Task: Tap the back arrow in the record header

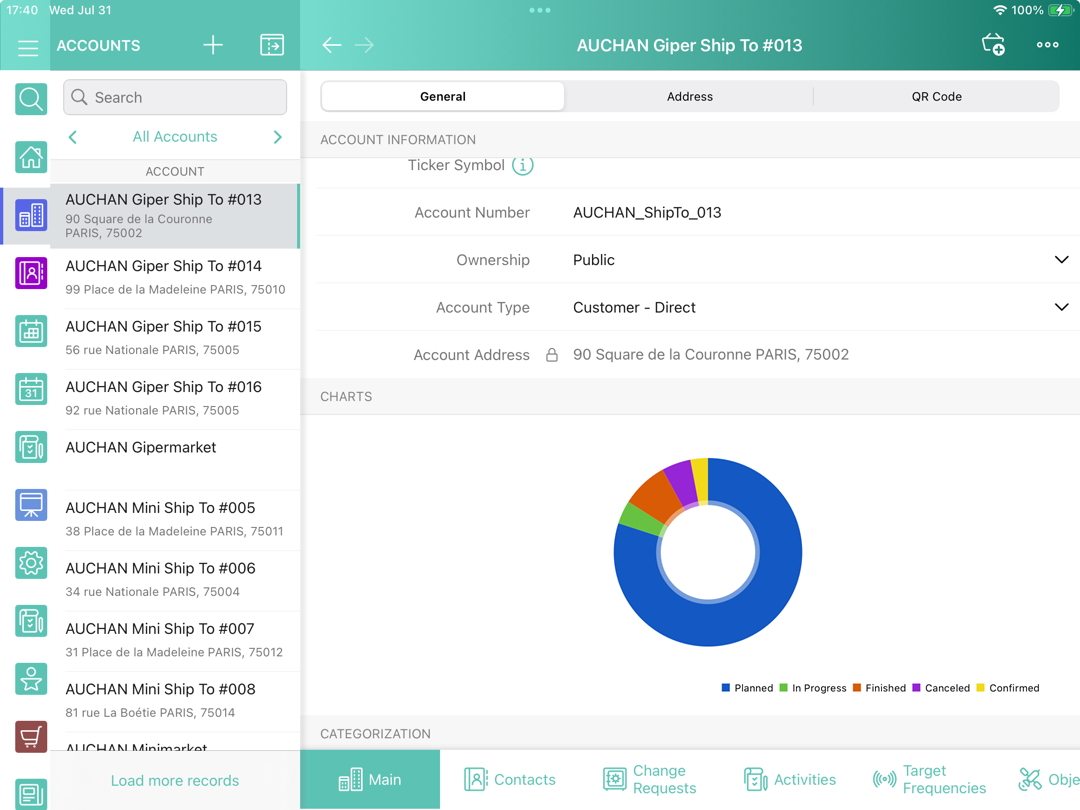Action: pos(331,44)
